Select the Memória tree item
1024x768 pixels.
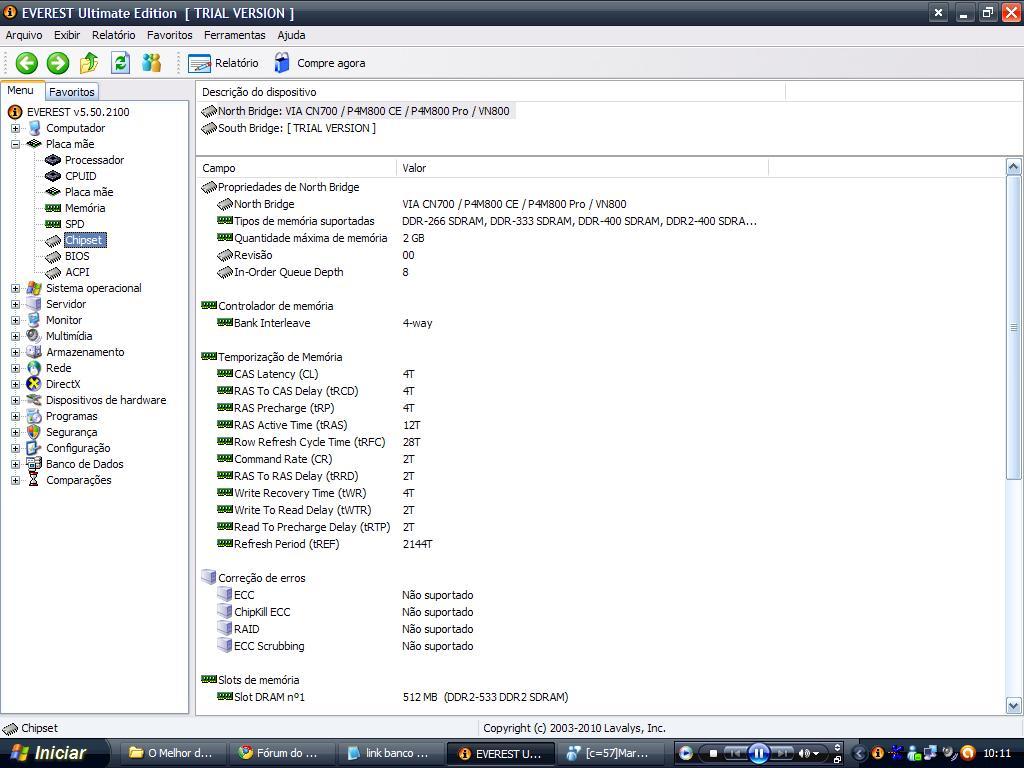[85, 208]
